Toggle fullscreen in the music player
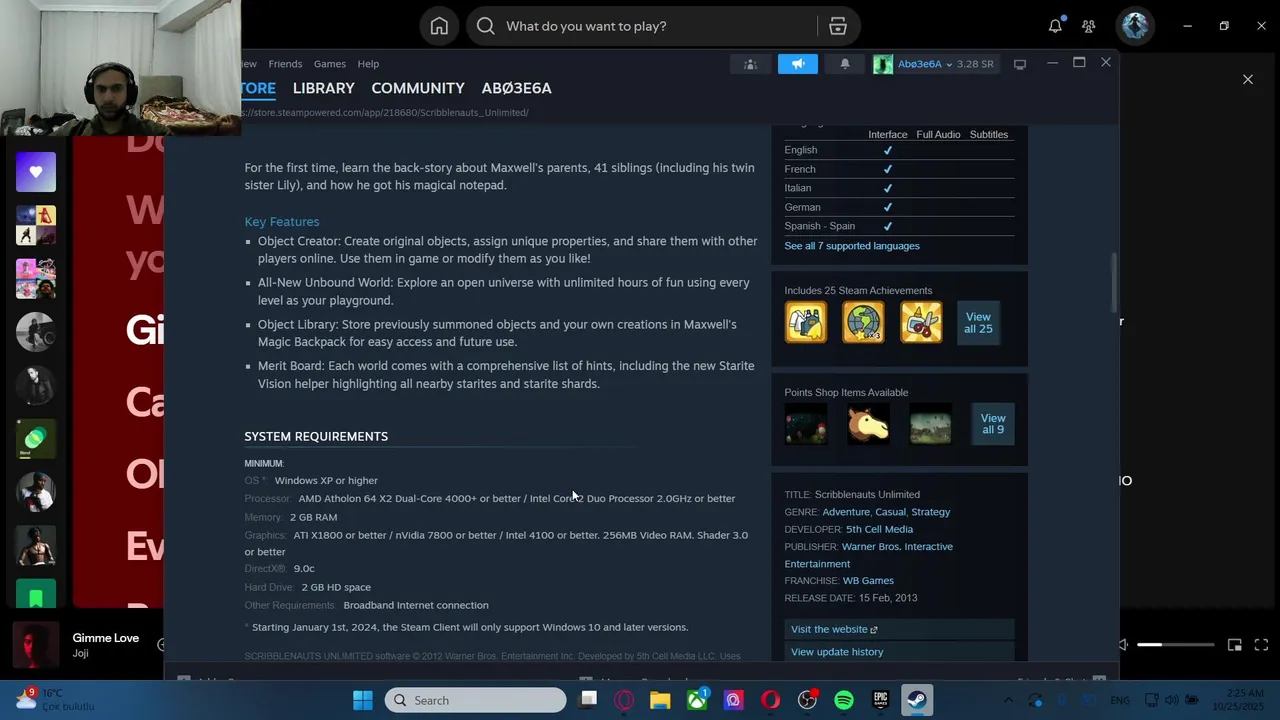1280x720 pixels. [1261, 645]
